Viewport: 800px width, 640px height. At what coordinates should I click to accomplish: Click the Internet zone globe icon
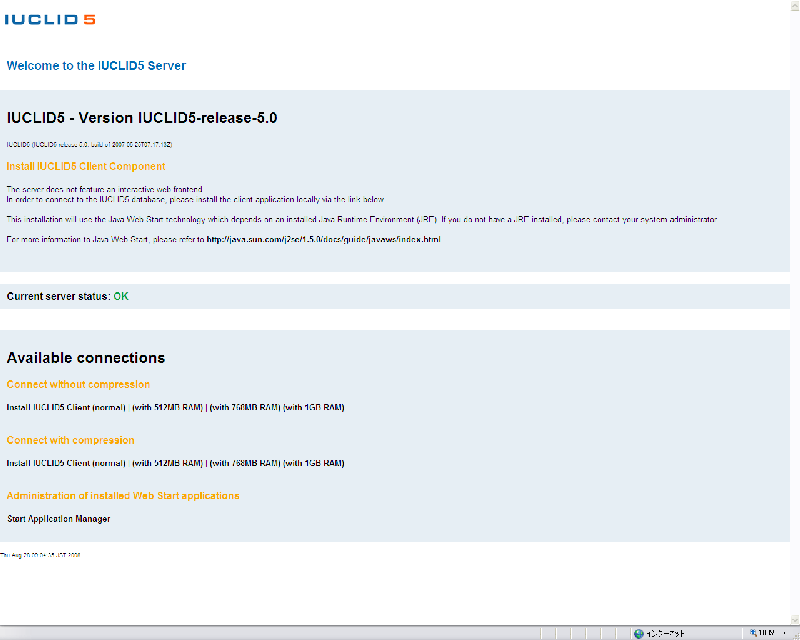(x=638, y=633)
